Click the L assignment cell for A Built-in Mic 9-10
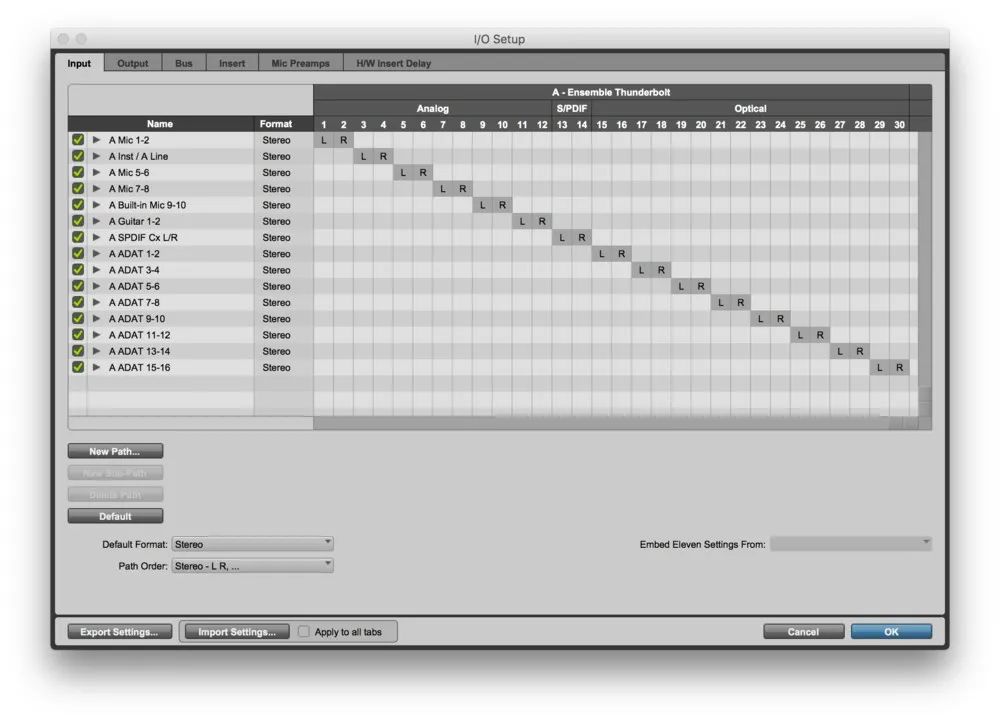Screen dimensions: 1000x722 [x=482, y=205]
